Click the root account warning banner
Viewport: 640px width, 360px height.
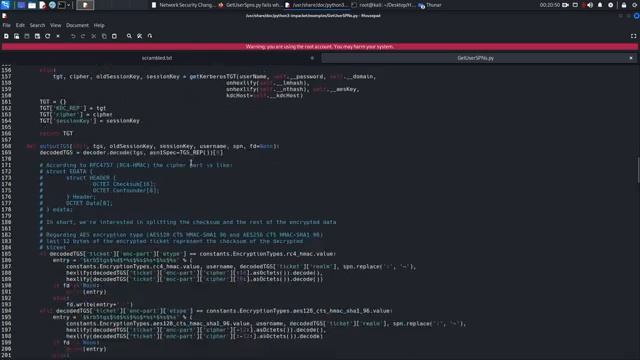tap(320, 47)
